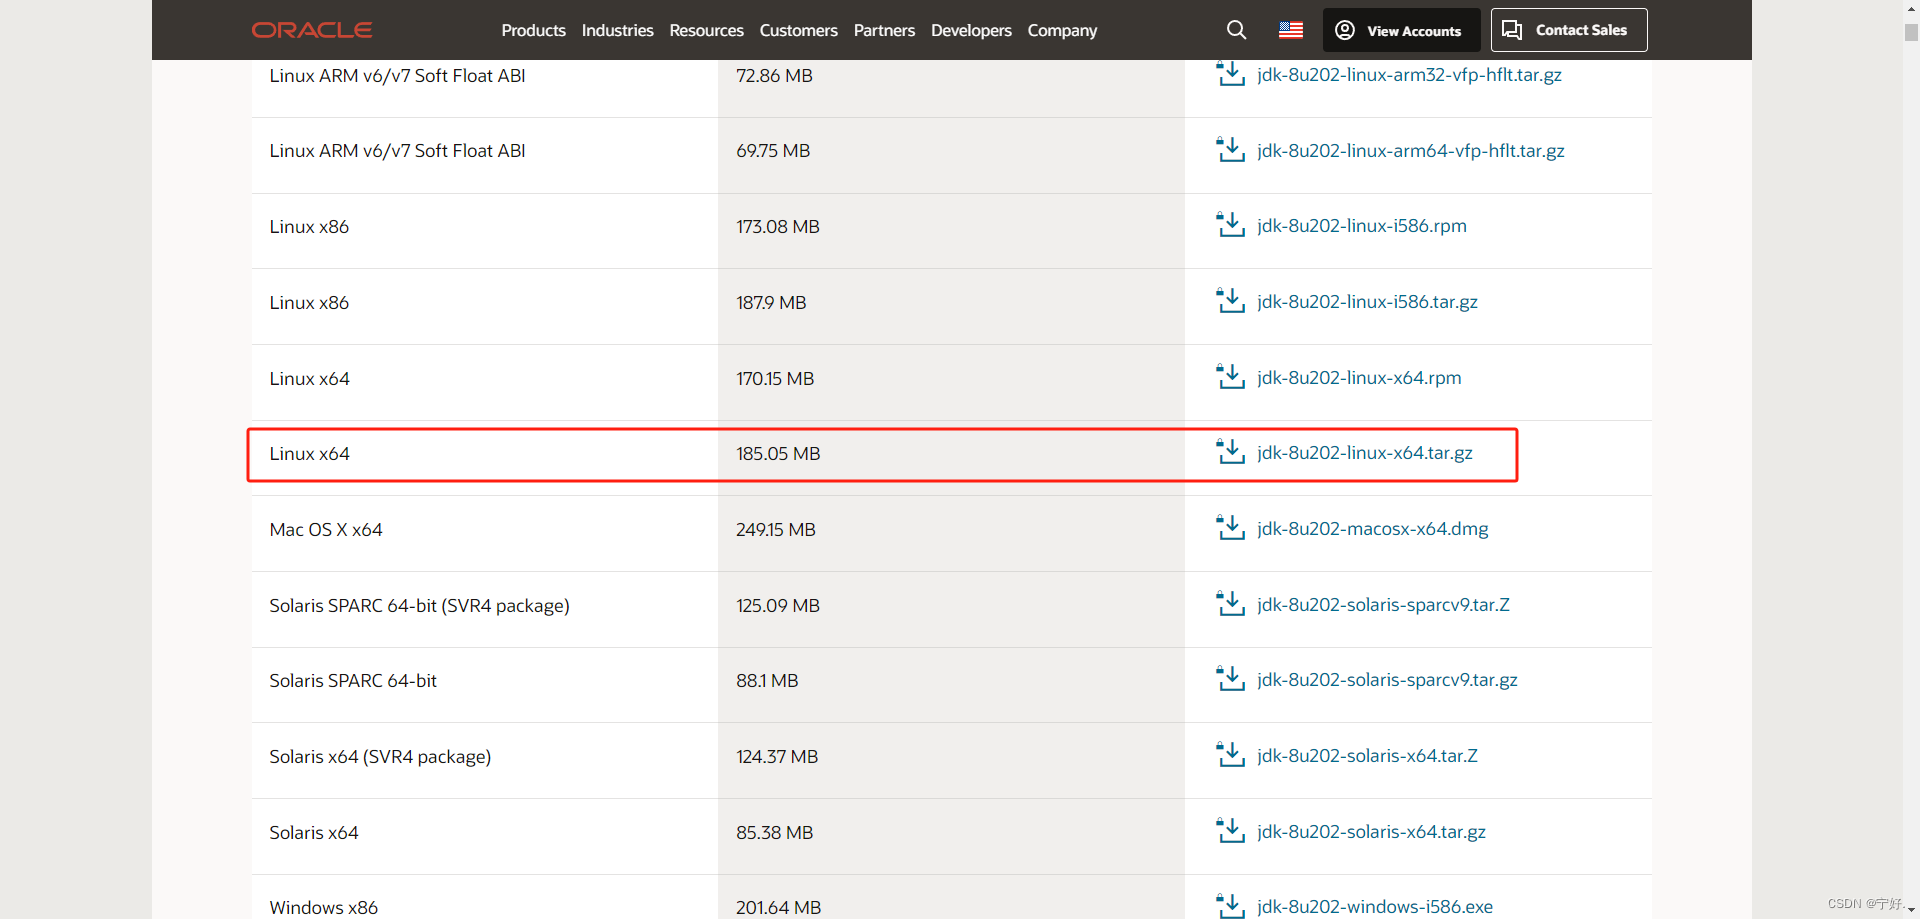Open the Resources menu
The height and width of the screenshot is (919, 1920).
tap(706, 31)
